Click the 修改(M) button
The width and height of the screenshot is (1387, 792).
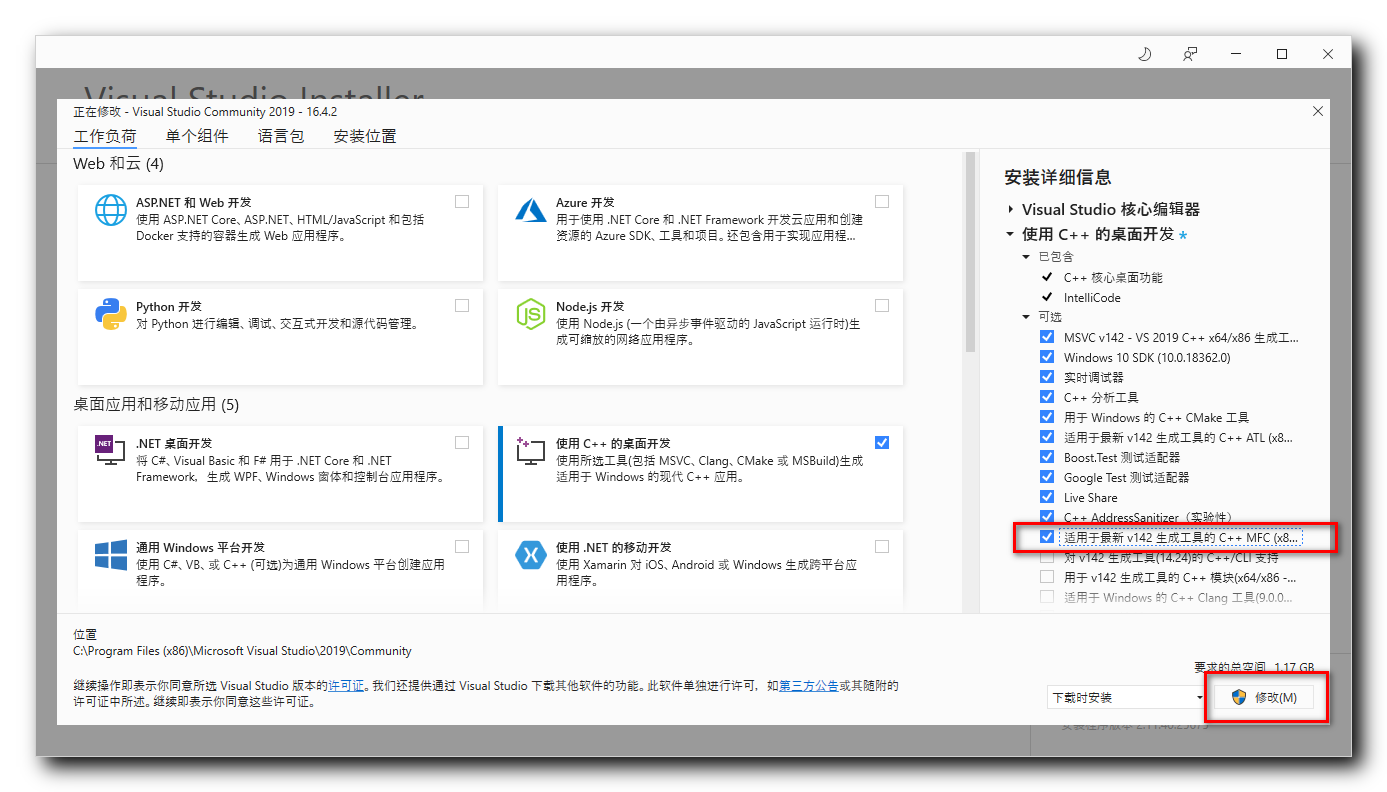click(1264, 697)
